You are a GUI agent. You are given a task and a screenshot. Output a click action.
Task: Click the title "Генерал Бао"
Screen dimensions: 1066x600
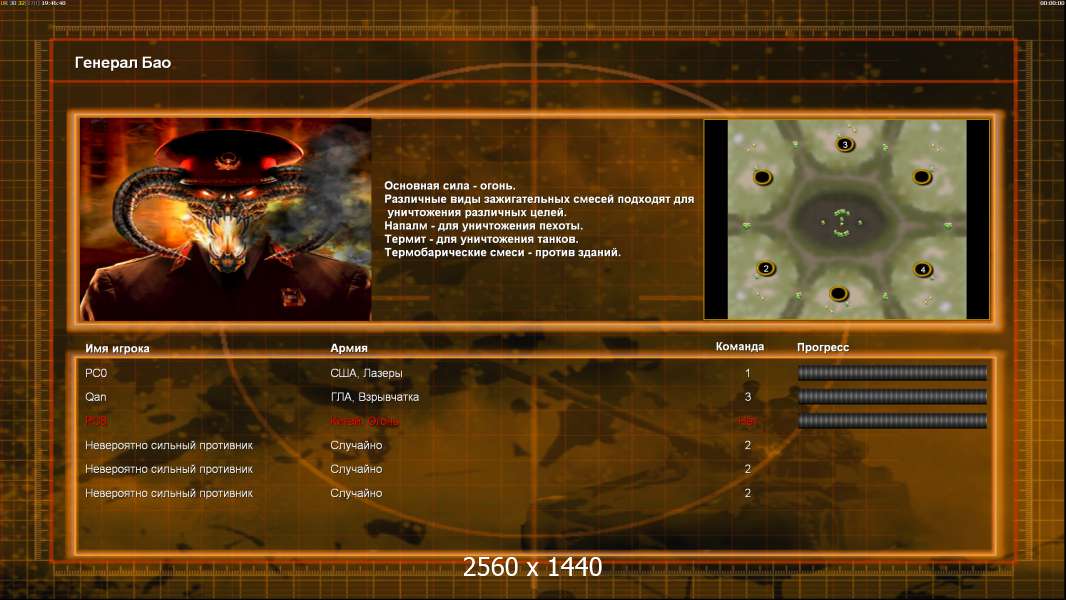pos(123,63)
